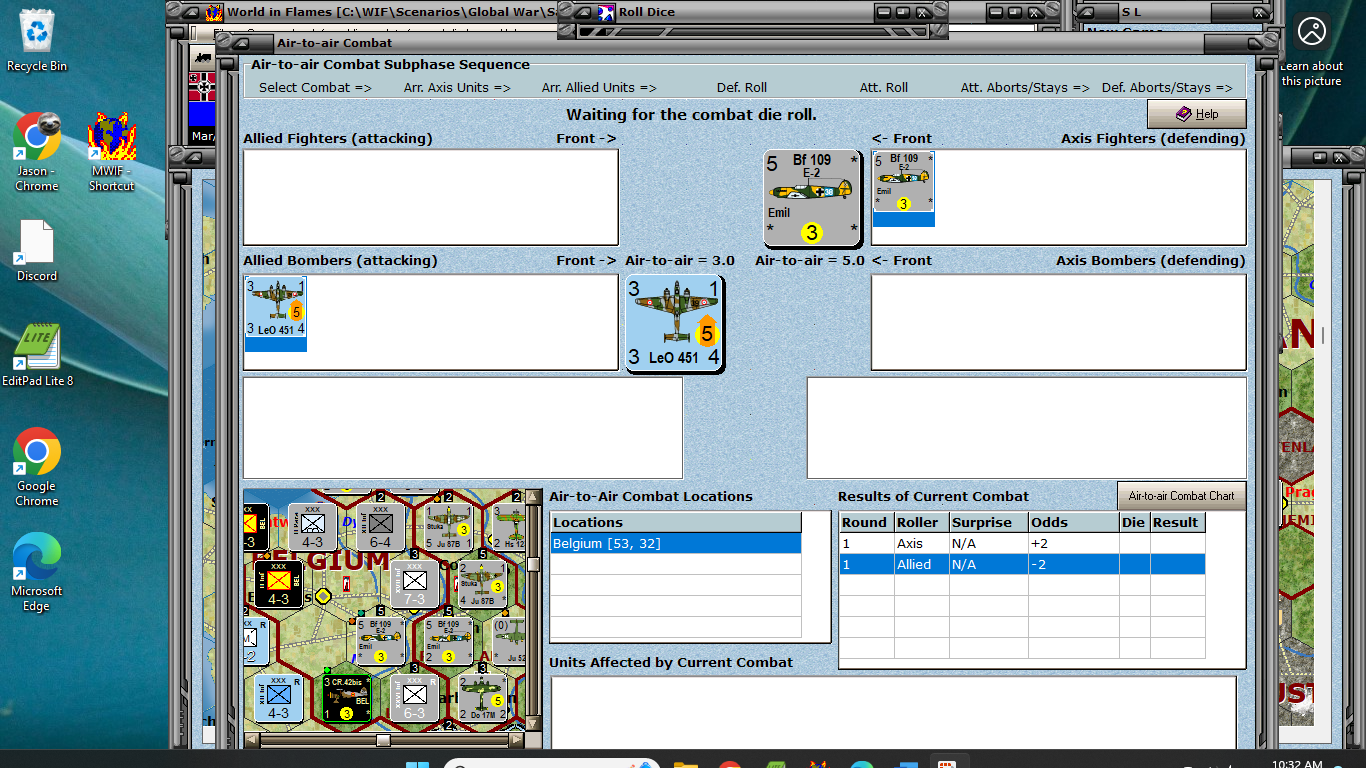Select the Allied roller row in results table
This screenshot has width=1366, height=768.
[1022, 565]
